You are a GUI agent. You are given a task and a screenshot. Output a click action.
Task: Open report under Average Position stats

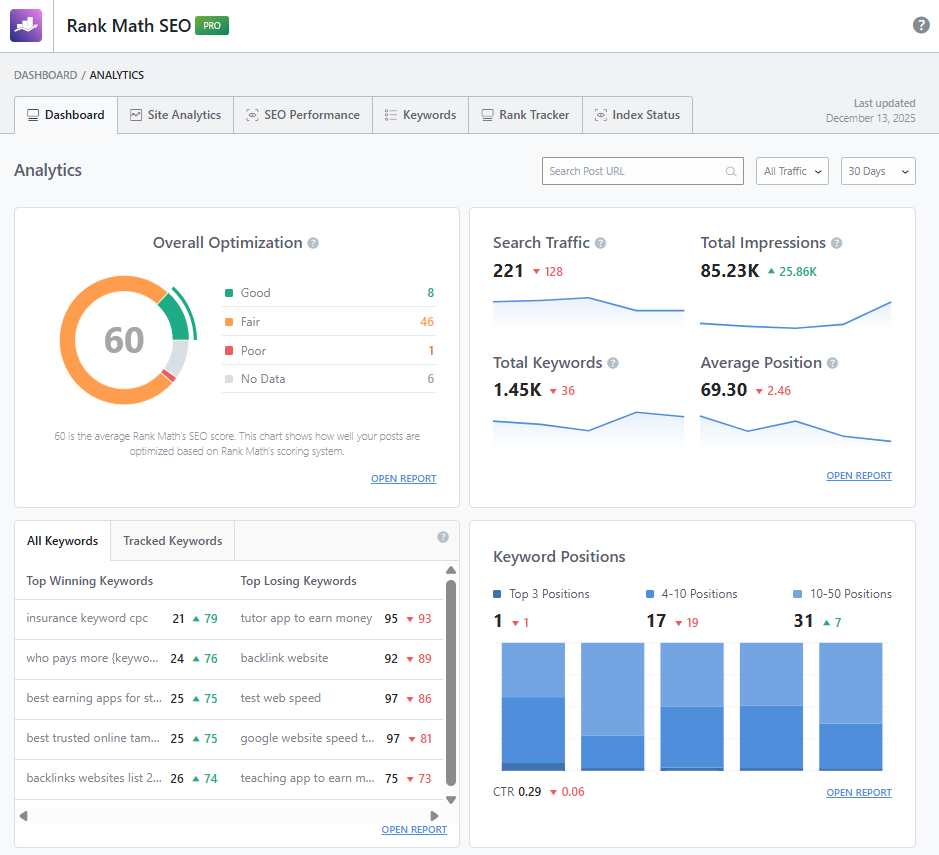[x=859, y=475]
